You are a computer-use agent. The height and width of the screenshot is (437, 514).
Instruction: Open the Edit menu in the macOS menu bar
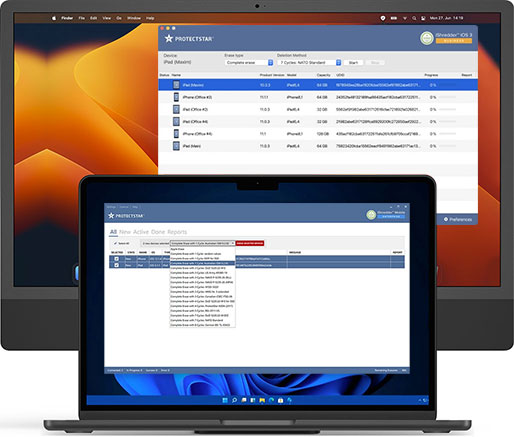[x=94, y=18]
